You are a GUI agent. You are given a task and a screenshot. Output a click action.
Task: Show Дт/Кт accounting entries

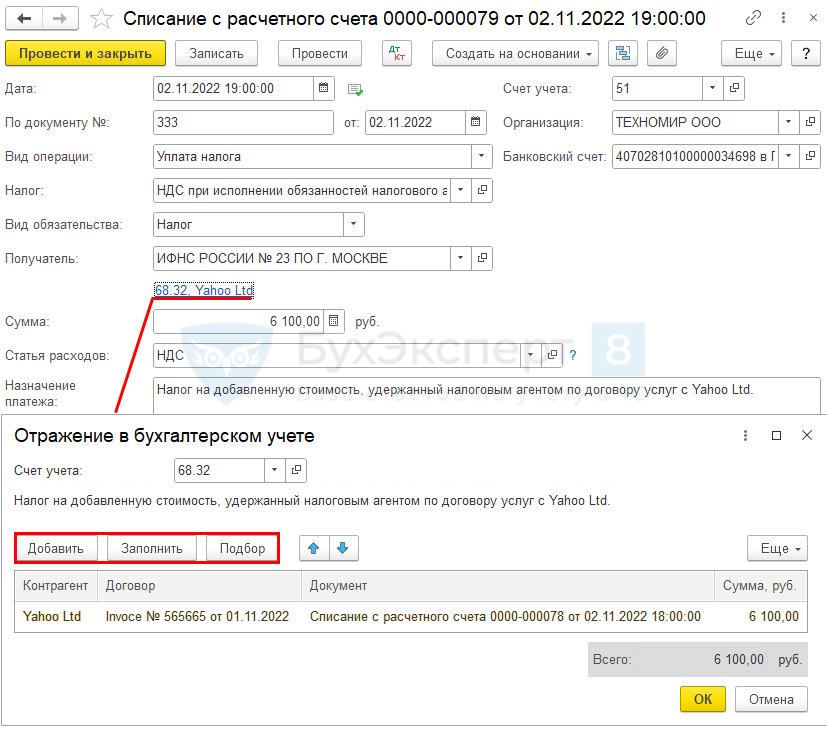pyautogui.click(x=396, y=54)
